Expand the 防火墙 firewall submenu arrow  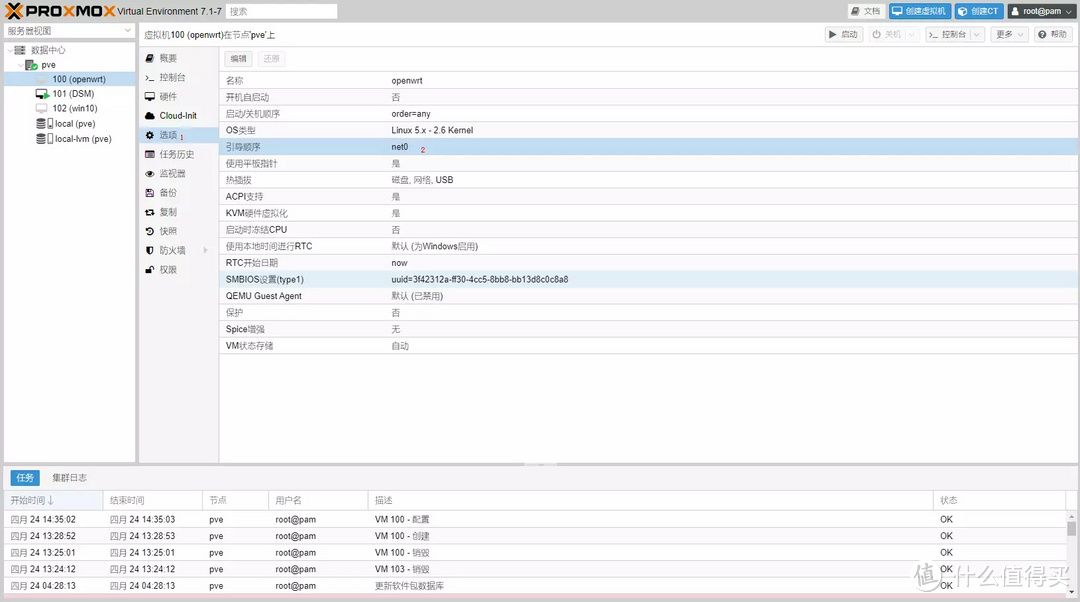[x=206, y=251]
